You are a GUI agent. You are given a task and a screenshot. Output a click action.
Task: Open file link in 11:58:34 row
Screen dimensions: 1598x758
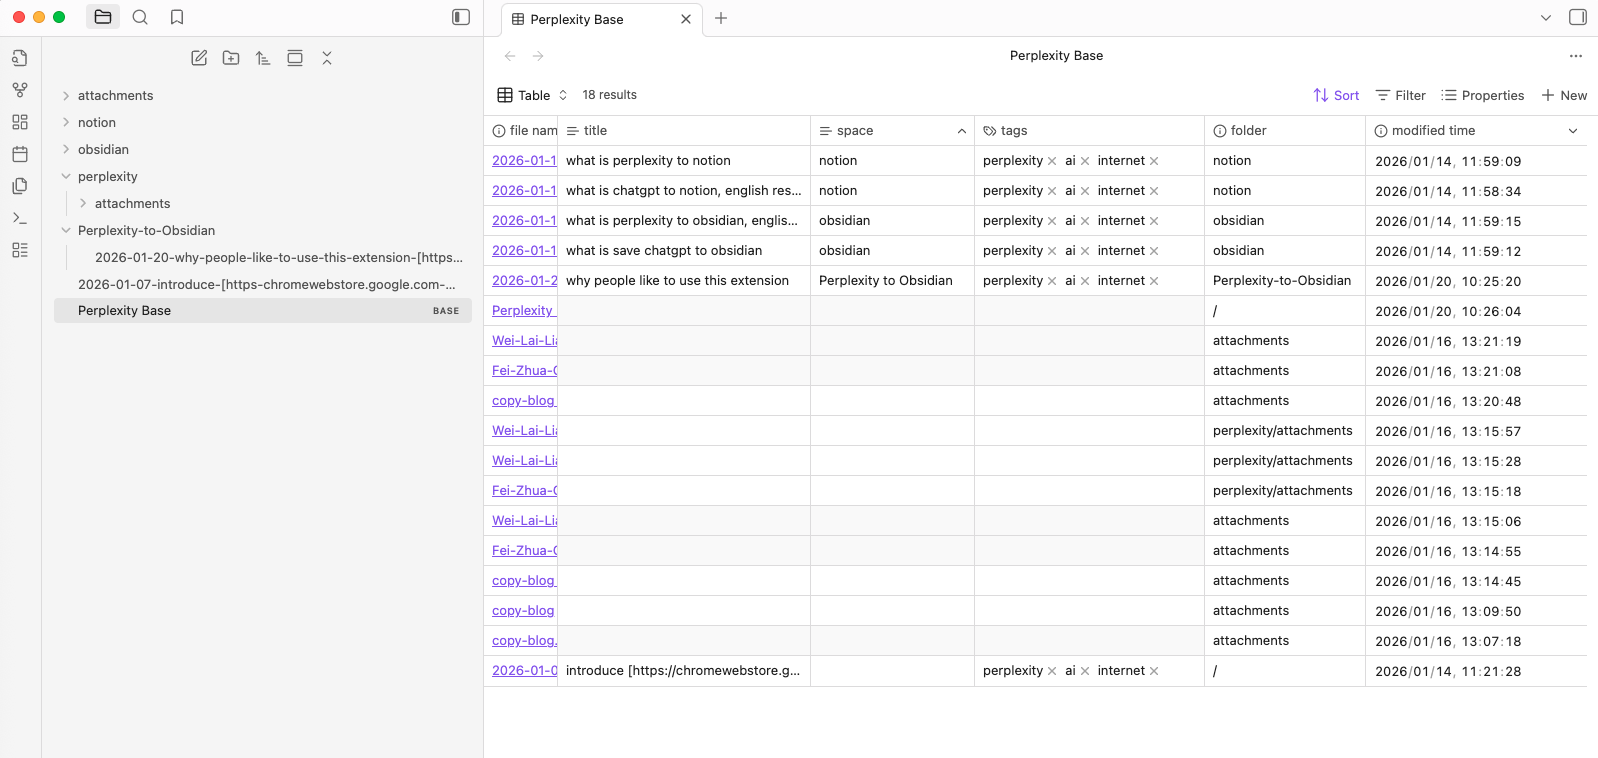coord(524,190)
